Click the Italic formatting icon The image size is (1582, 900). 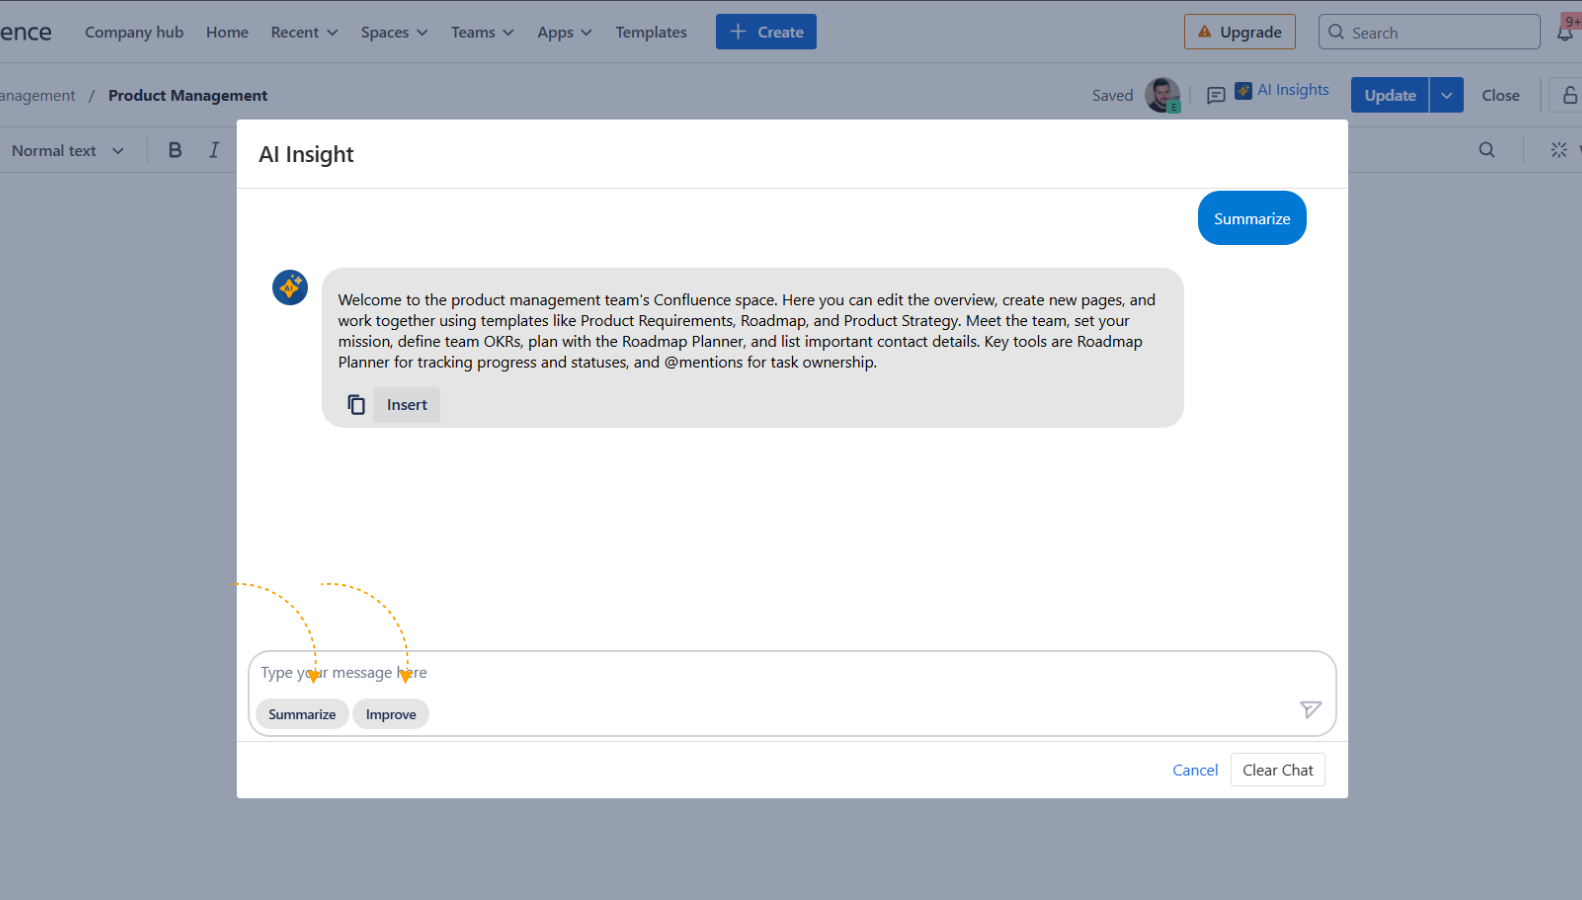pos(214,150)
